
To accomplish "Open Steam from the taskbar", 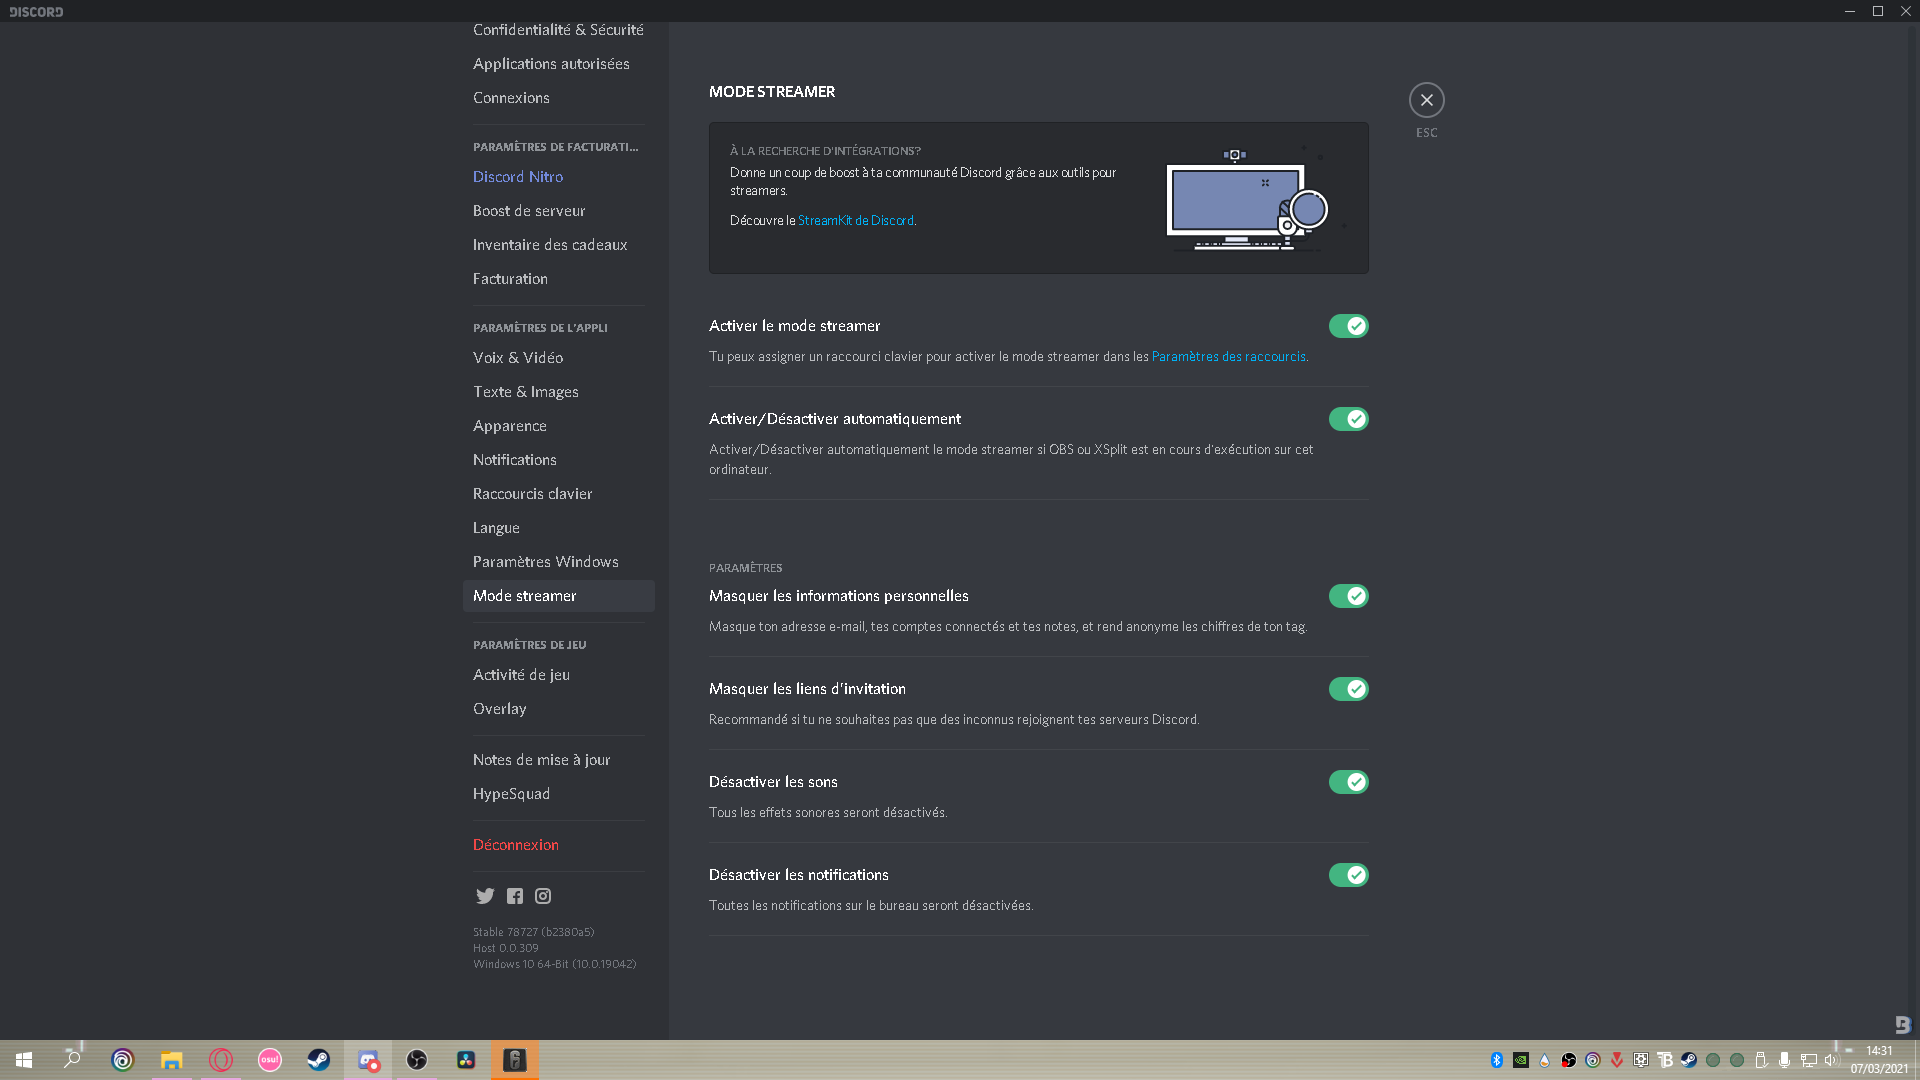I will coord(318,1060).
